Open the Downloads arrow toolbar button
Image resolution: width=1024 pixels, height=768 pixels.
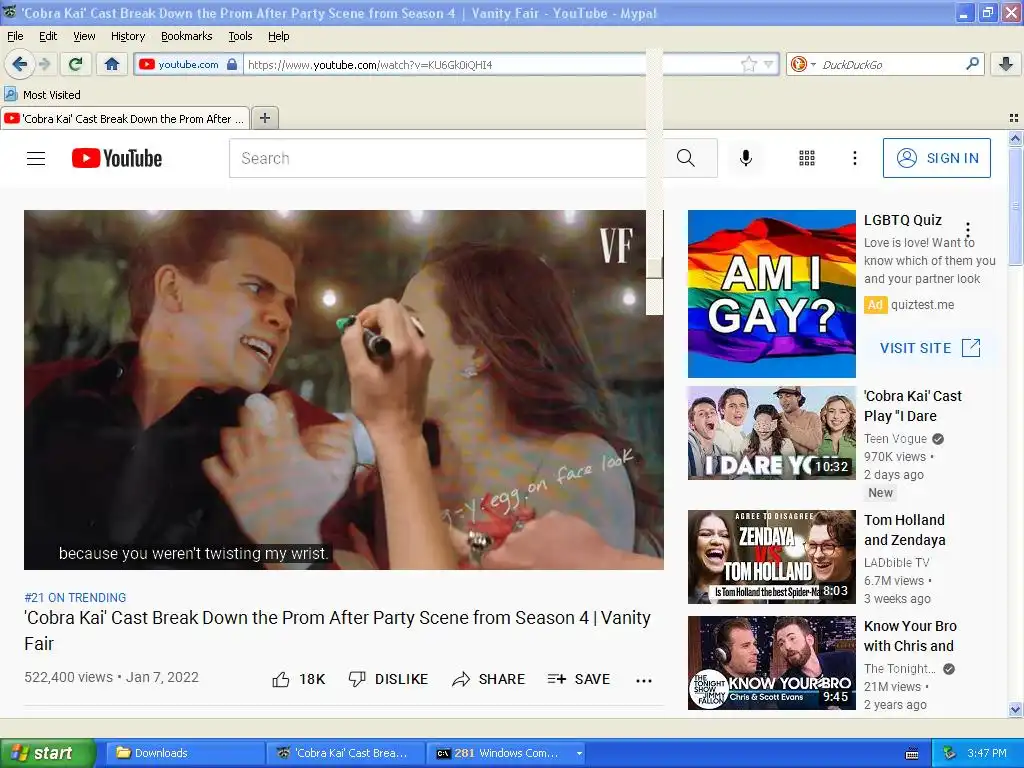[1006, 64]
